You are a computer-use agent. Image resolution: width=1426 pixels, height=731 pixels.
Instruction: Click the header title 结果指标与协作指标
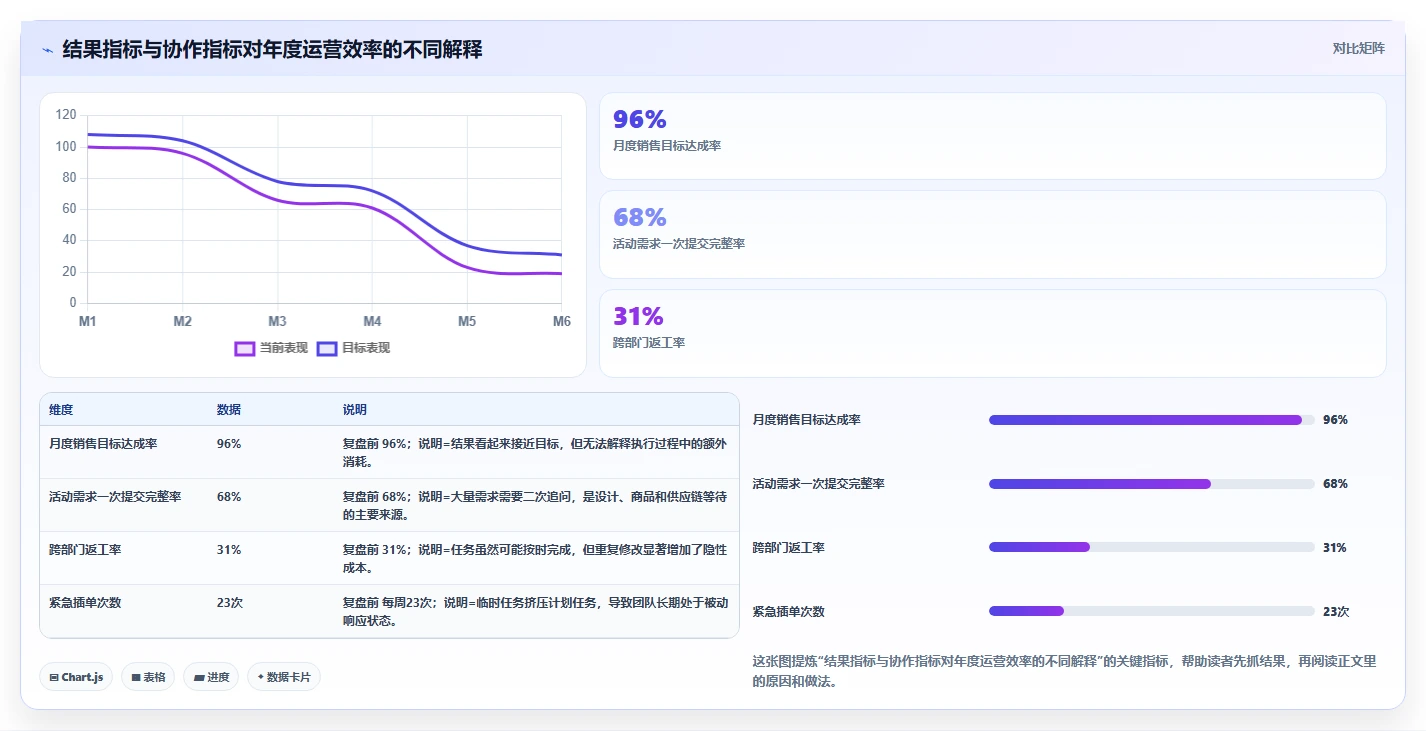[x=272, y=49]
